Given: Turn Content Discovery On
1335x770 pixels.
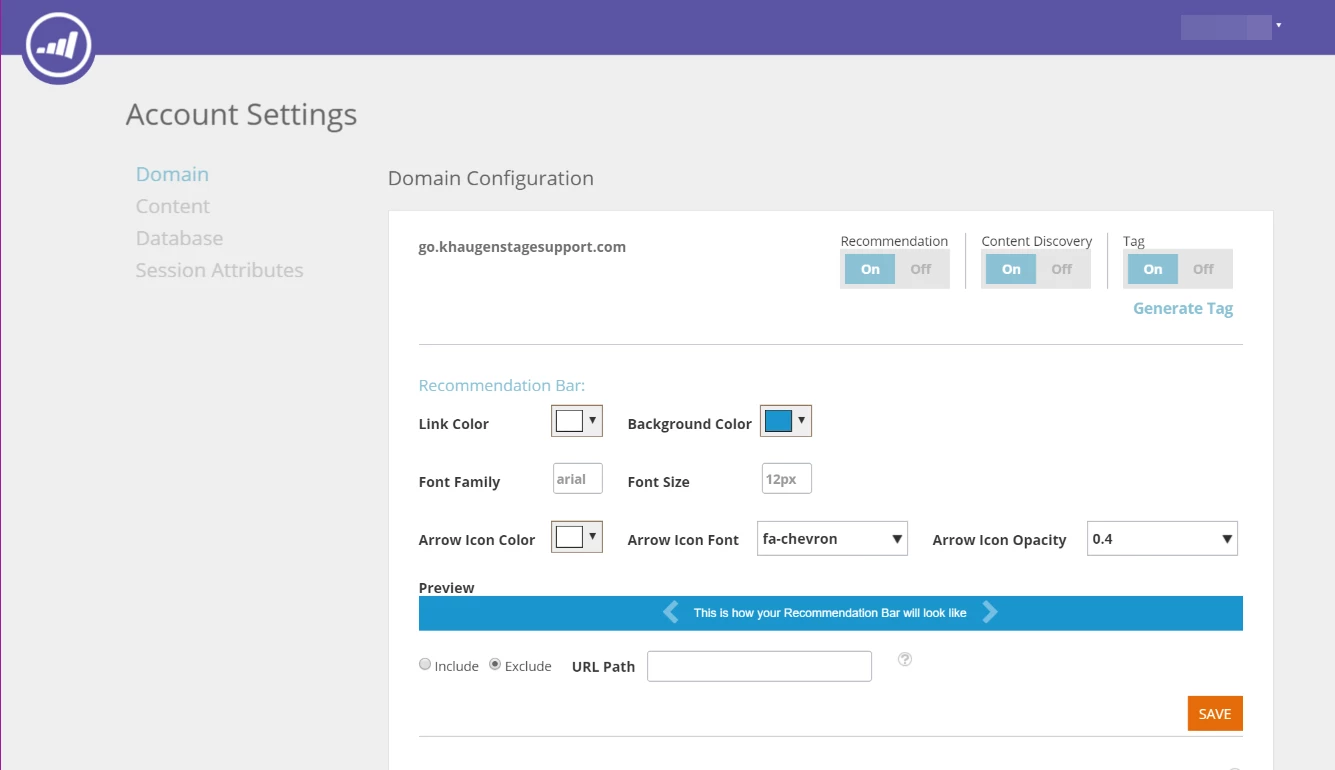Looking at the screenshot, I should 1011,269.
